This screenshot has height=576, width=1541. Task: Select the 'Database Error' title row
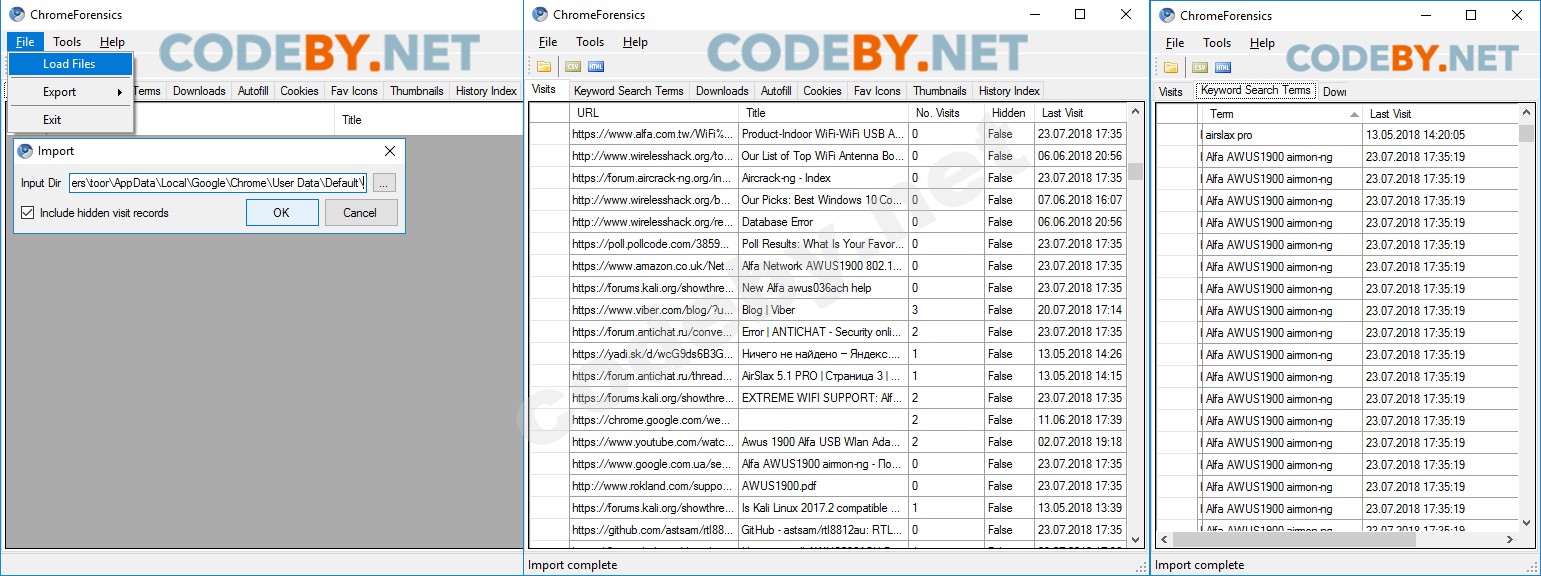coord(823,222)
